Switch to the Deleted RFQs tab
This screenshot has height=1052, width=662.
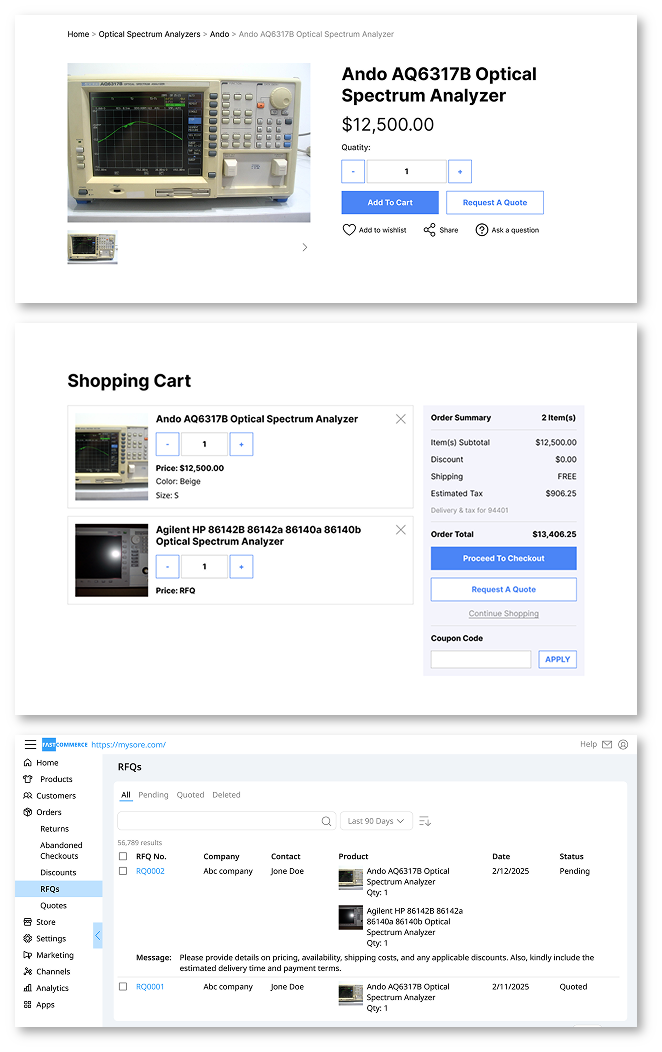226,795
